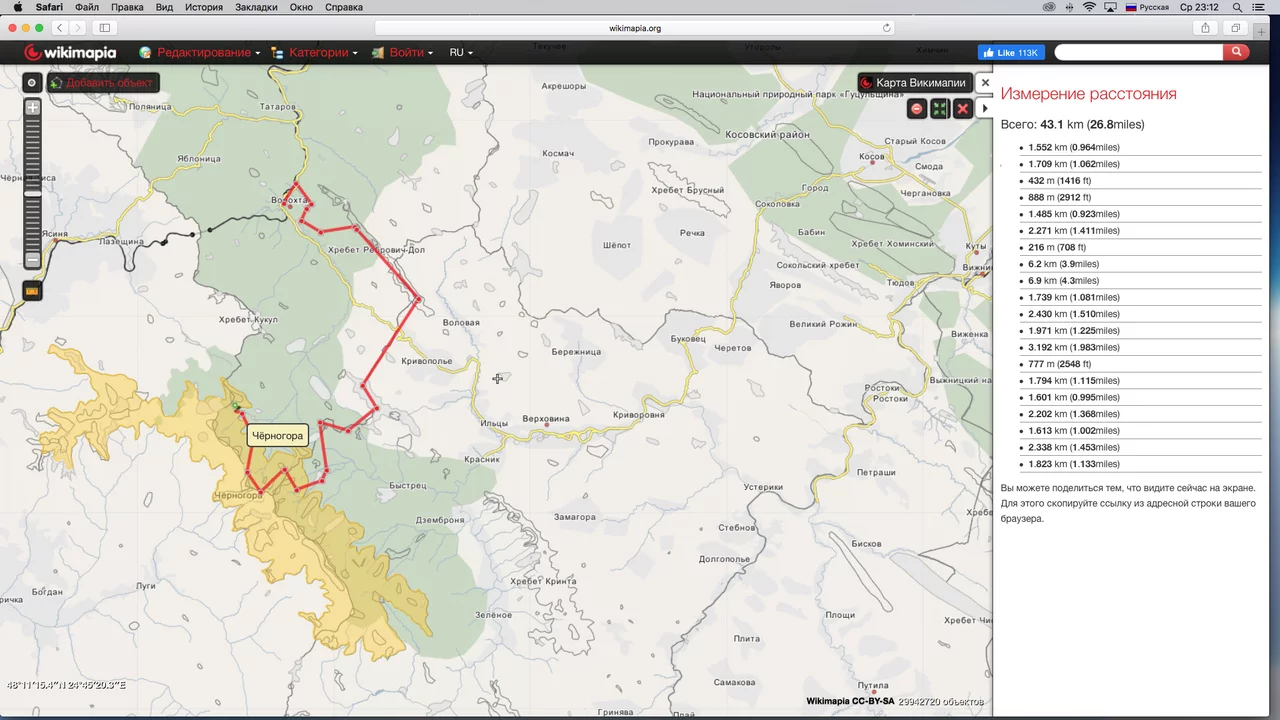
Task: Open Notification Center list icon
Action: tap(1260, 7)
